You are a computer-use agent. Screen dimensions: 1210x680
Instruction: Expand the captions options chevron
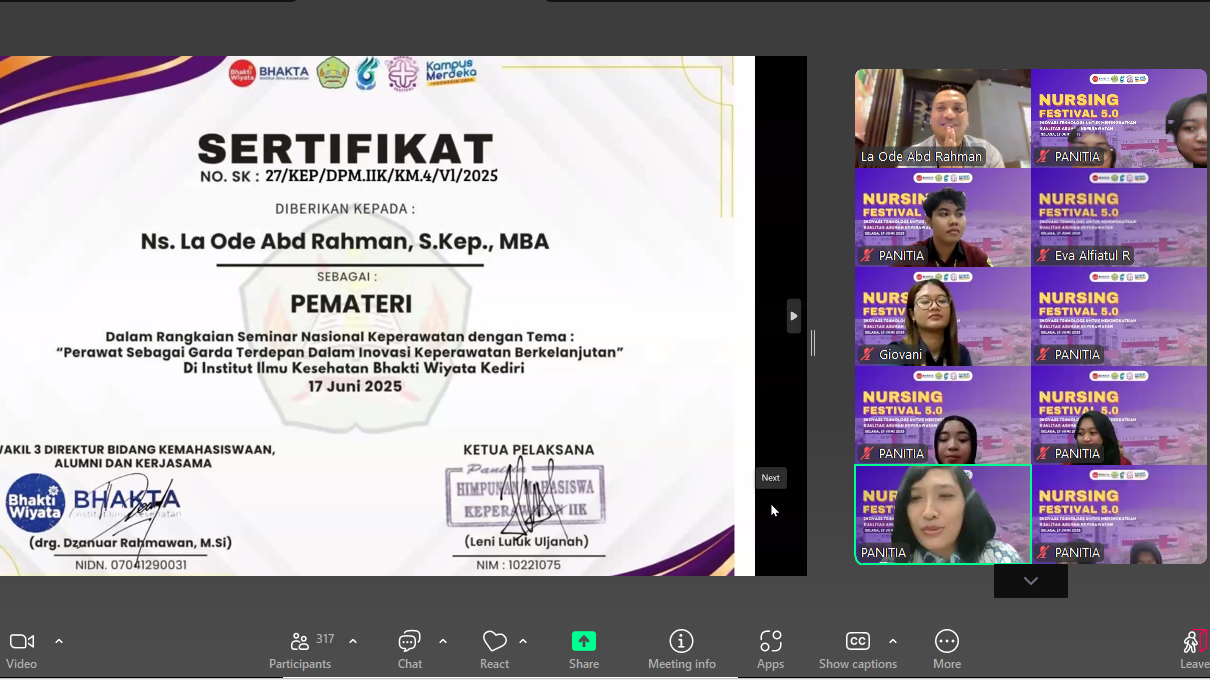[x=893, y=641]
